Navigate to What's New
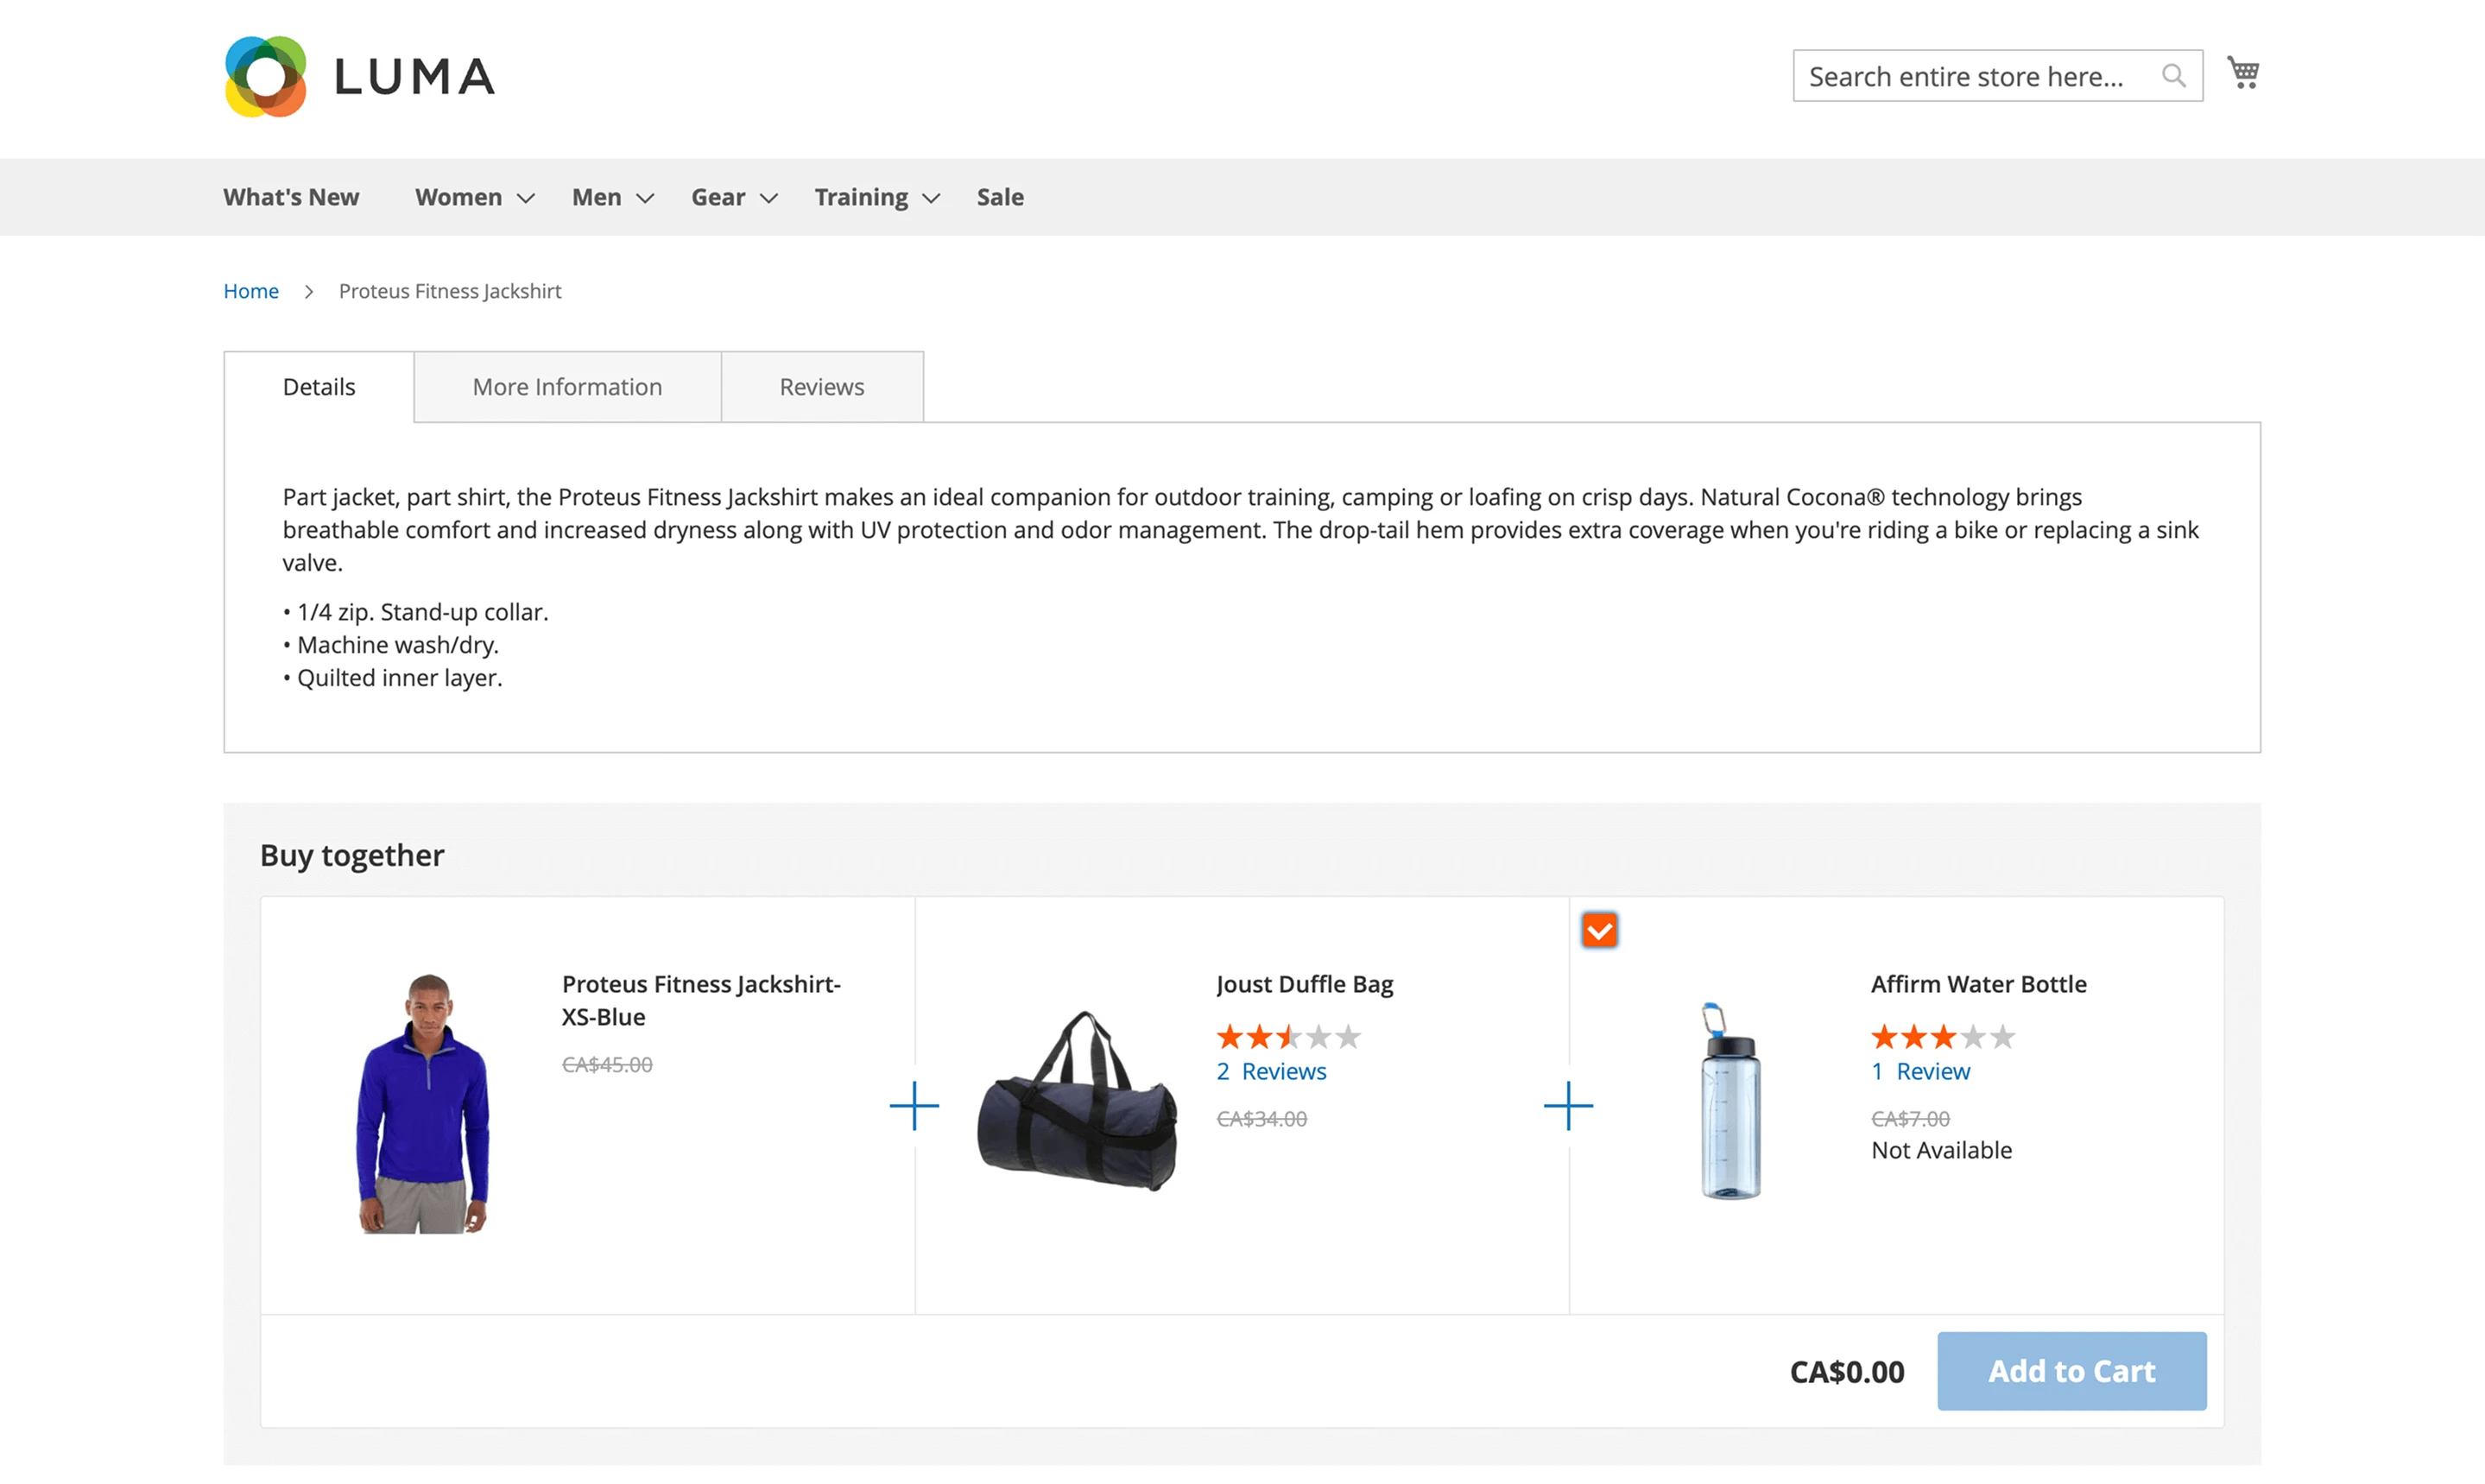This screenshot has width=2485, height=1484. [290, 197]
